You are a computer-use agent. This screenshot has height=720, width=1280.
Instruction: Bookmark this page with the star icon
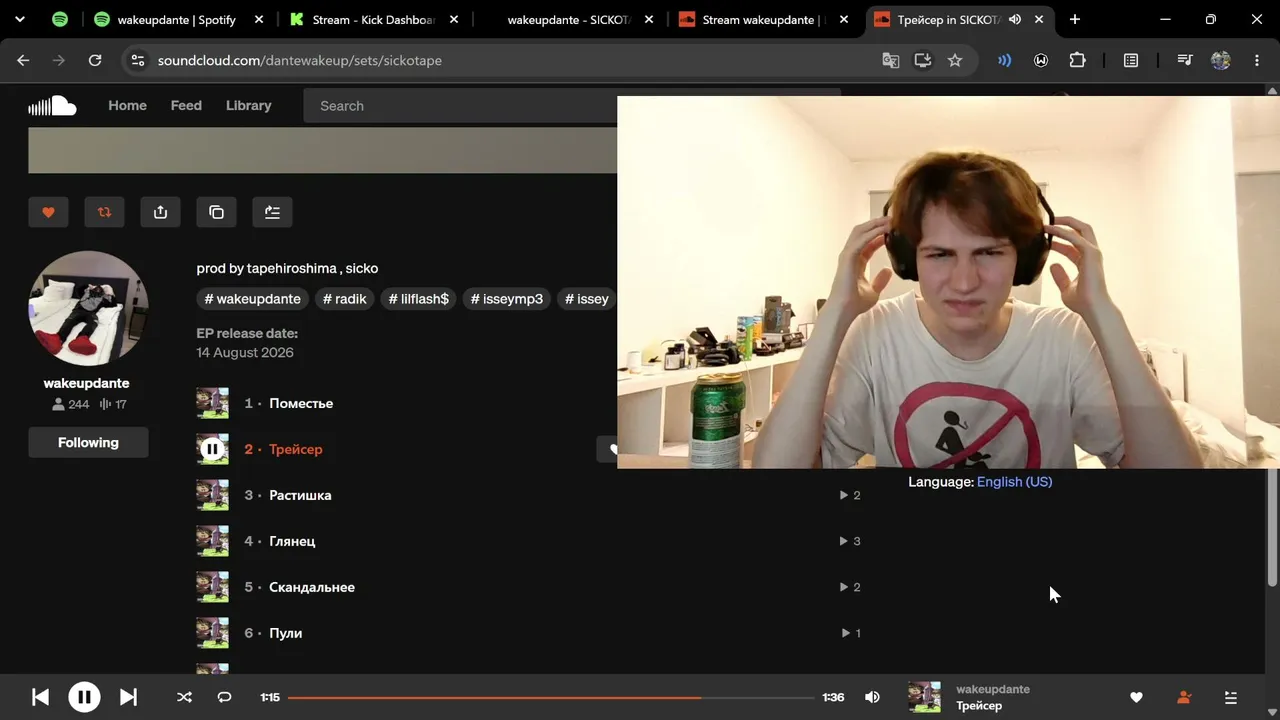point(955,60)
